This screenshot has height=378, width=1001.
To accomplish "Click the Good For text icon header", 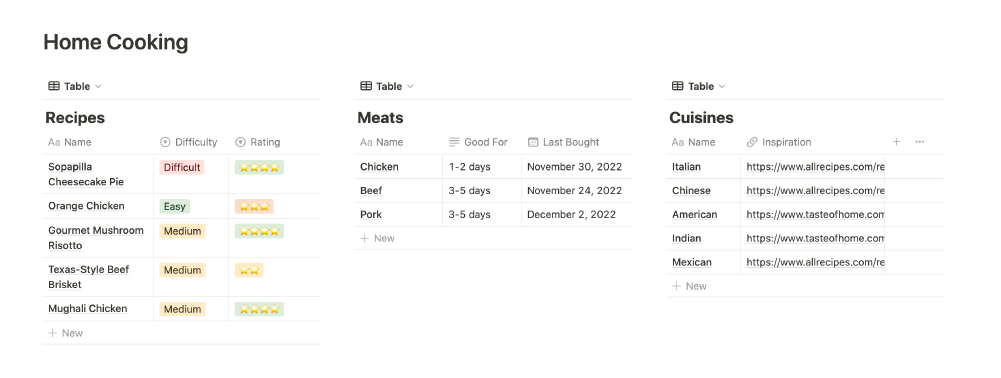I will [x=454, y=142].
